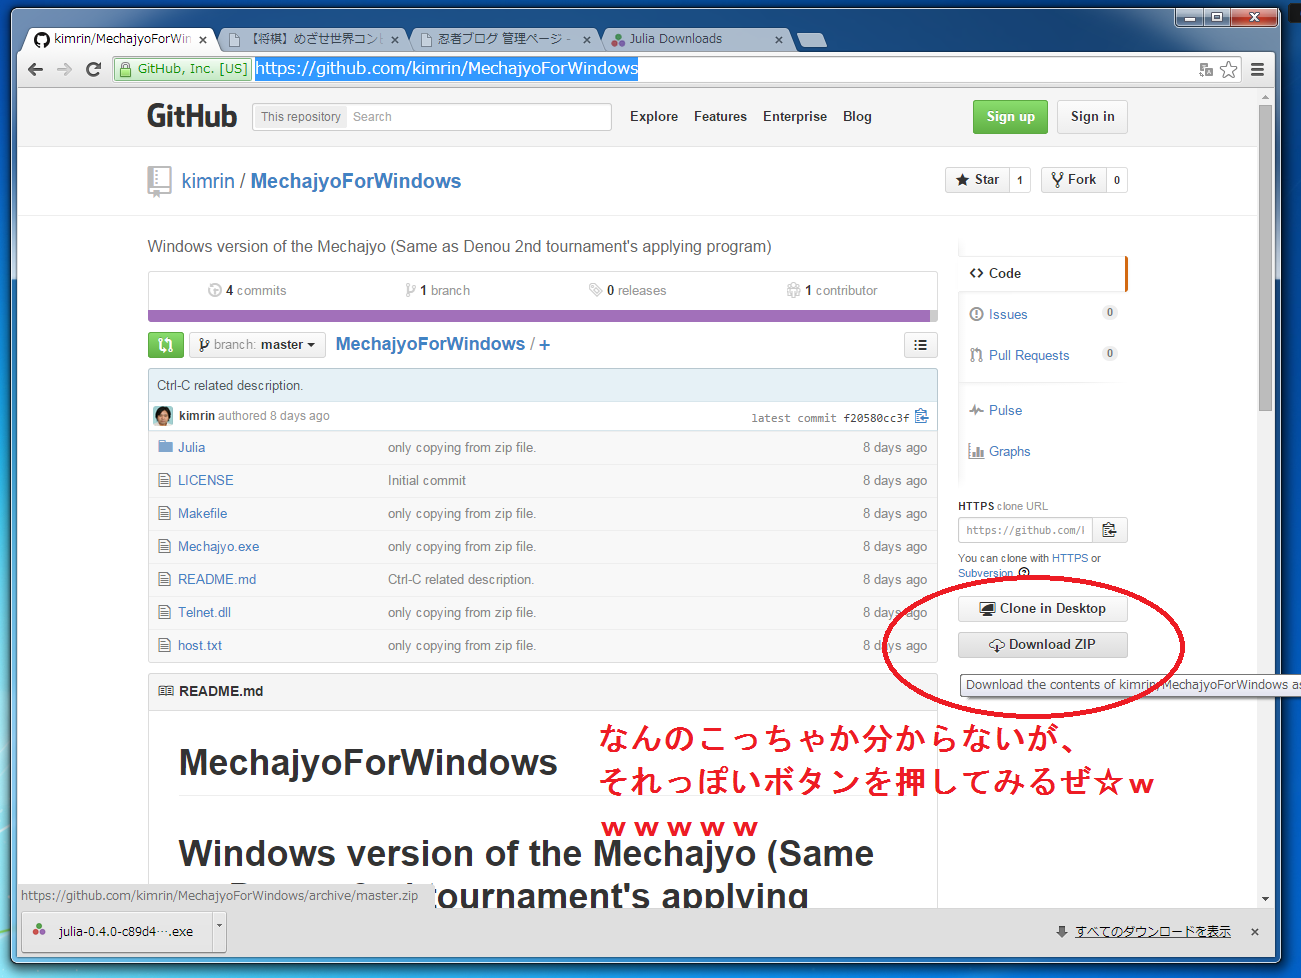The width and height of the screenshot is (1301, 978).
Task: Open the Pulse page
Action: (1005, 410)
